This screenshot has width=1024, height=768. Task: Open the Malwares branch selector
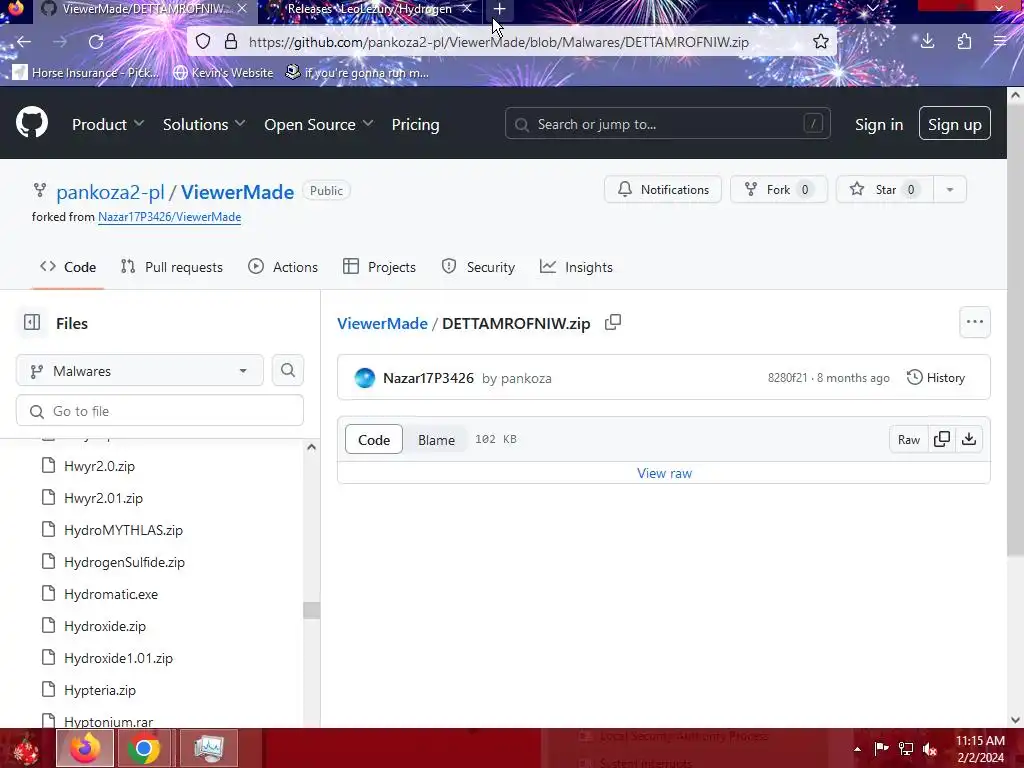140,371
